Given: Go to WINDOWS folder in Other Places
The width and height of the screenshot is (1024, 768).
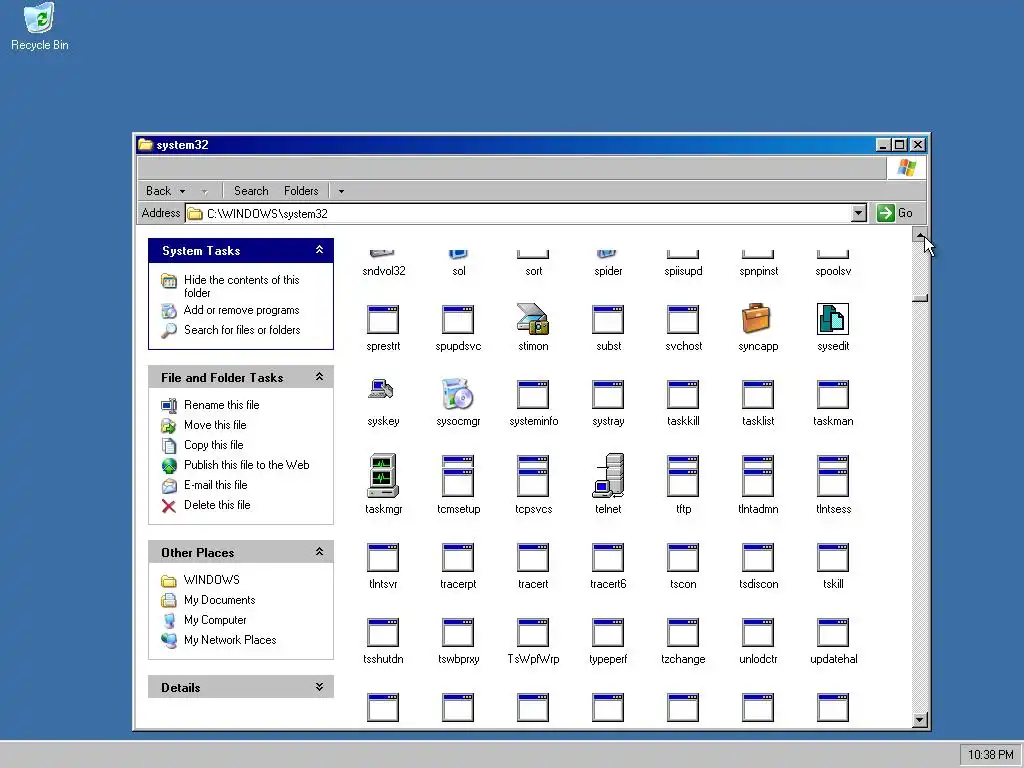Looking at the screenshot, I should 212,580.
